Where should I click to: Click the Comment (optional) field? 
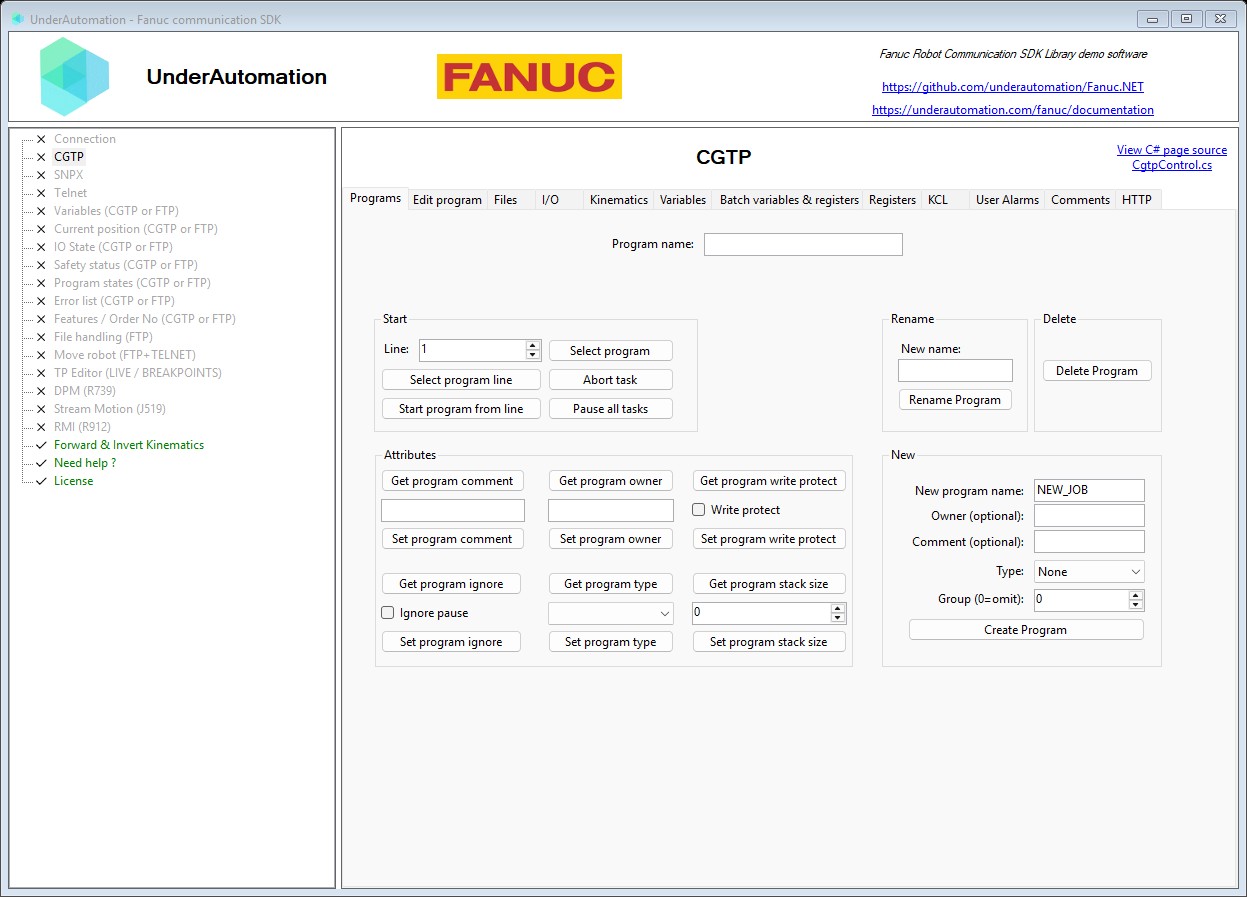1089,542
